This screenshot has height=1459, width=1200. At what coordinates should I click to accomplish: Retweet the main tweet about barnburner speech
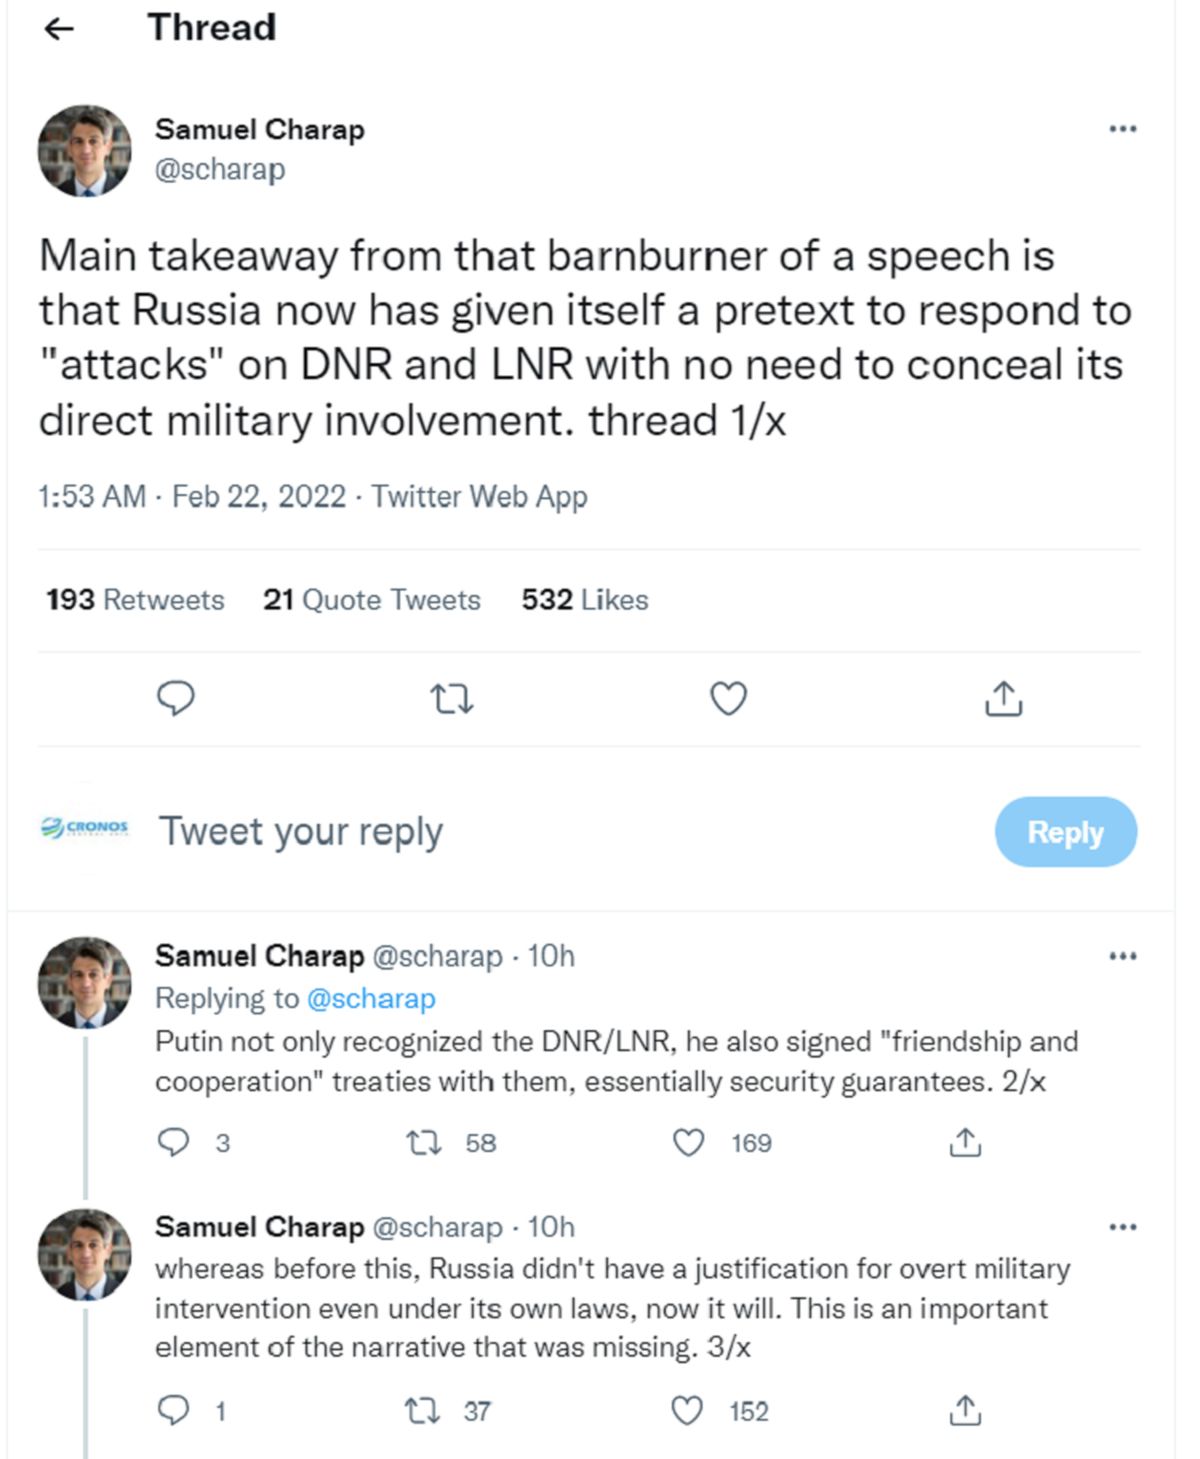point(452,699)
